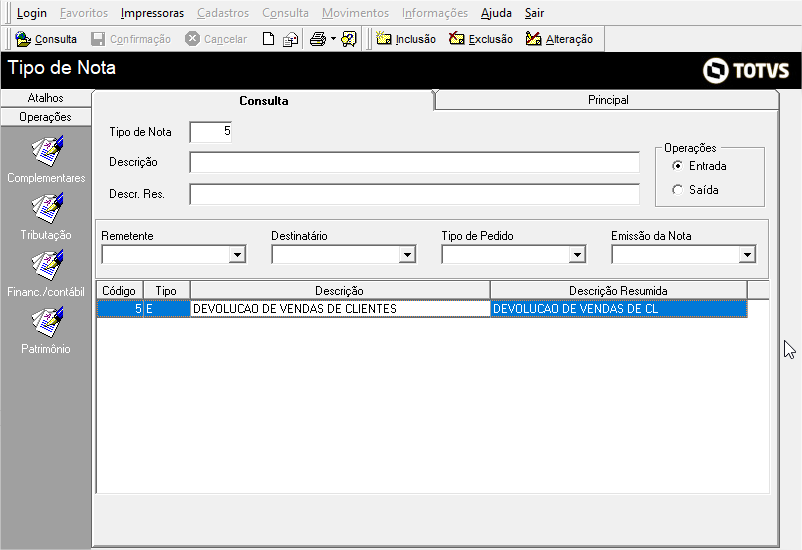
Task: Click the Tipo column header
Action: [166, 290]
